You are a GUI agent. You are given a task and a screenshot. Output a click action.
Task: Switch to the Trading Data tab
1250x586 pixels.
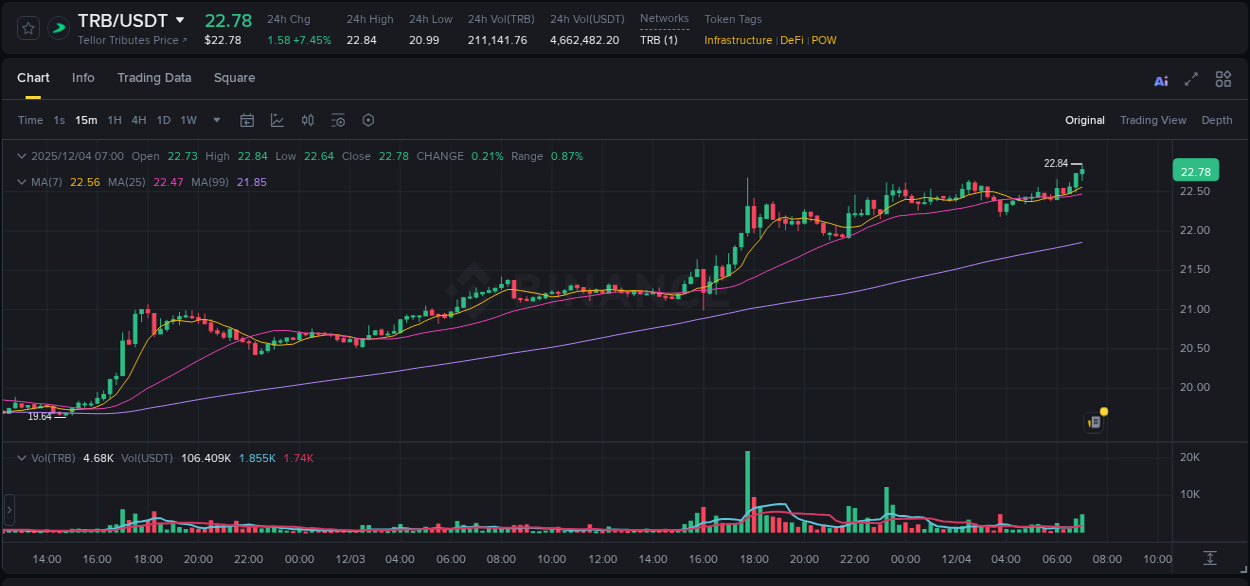(154, 78)
